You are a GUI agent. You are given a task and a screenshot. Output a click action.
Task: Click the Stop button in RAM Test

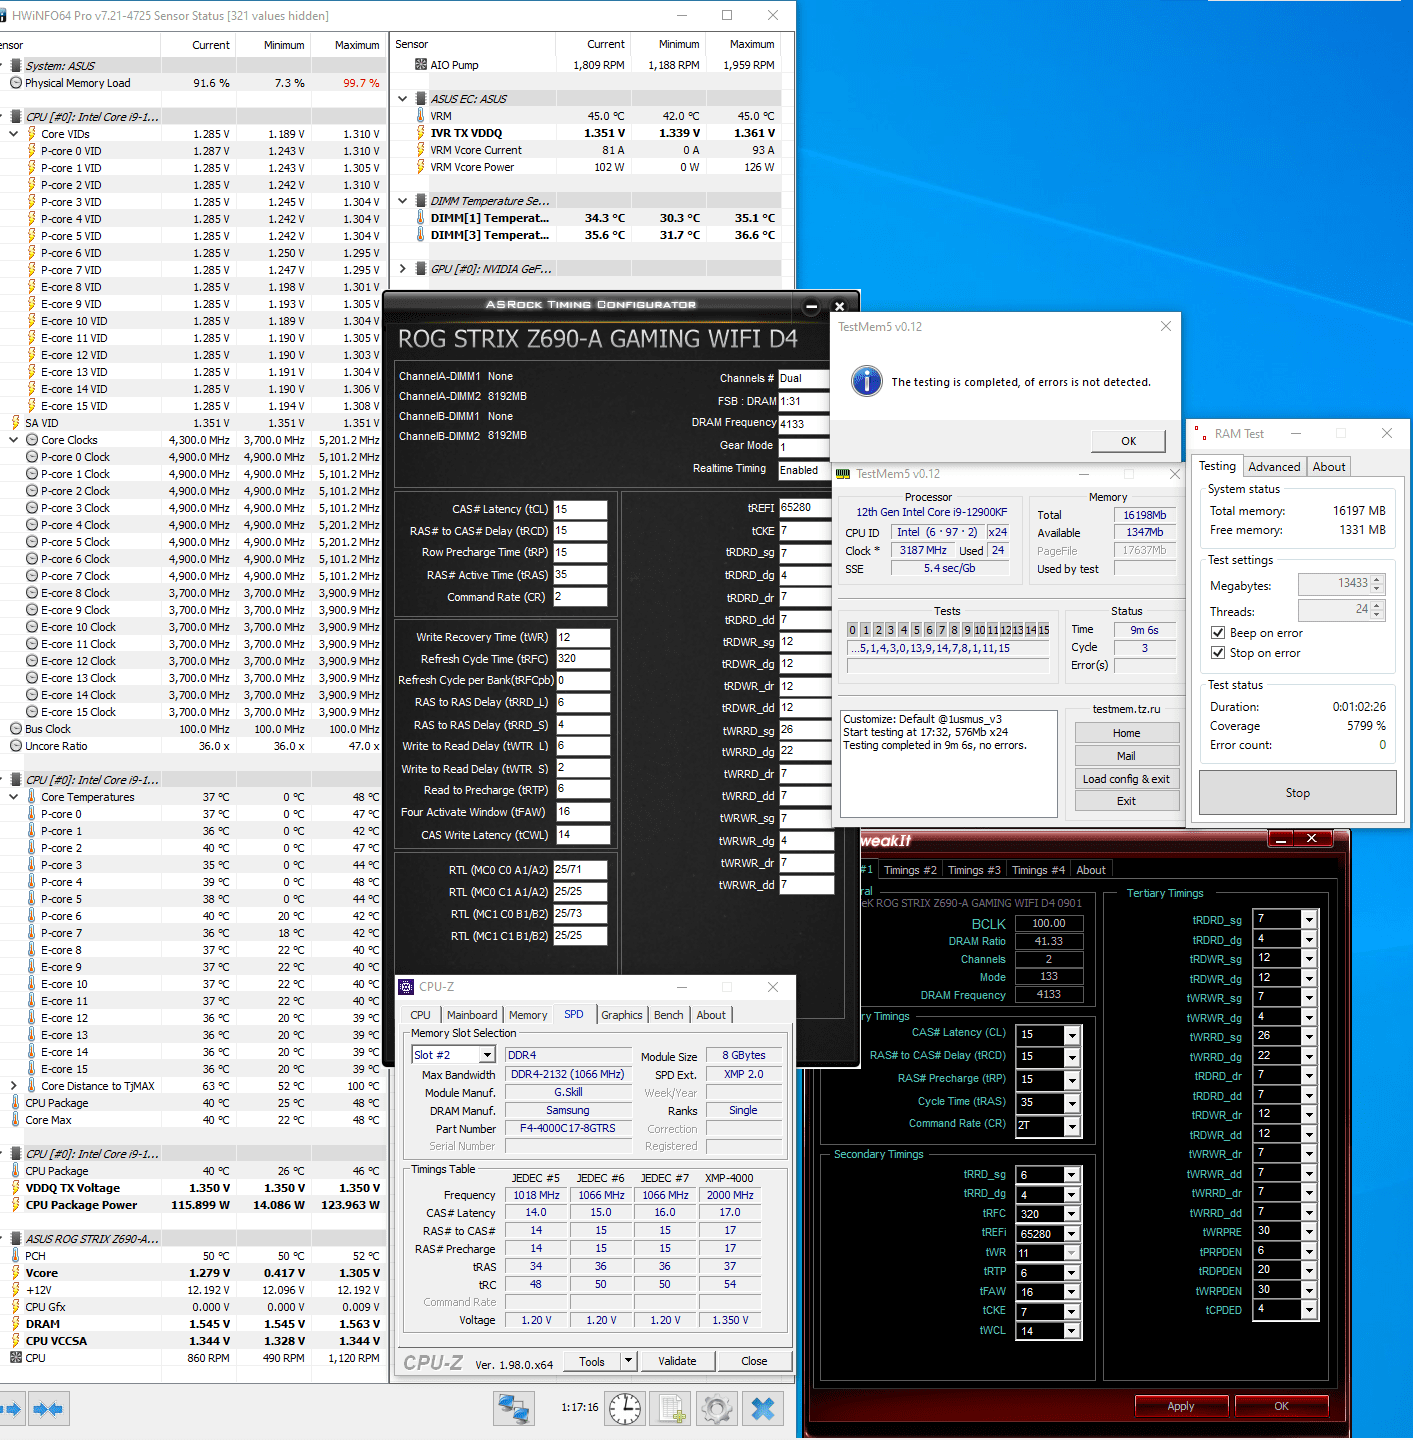[x=1297, y=793]
